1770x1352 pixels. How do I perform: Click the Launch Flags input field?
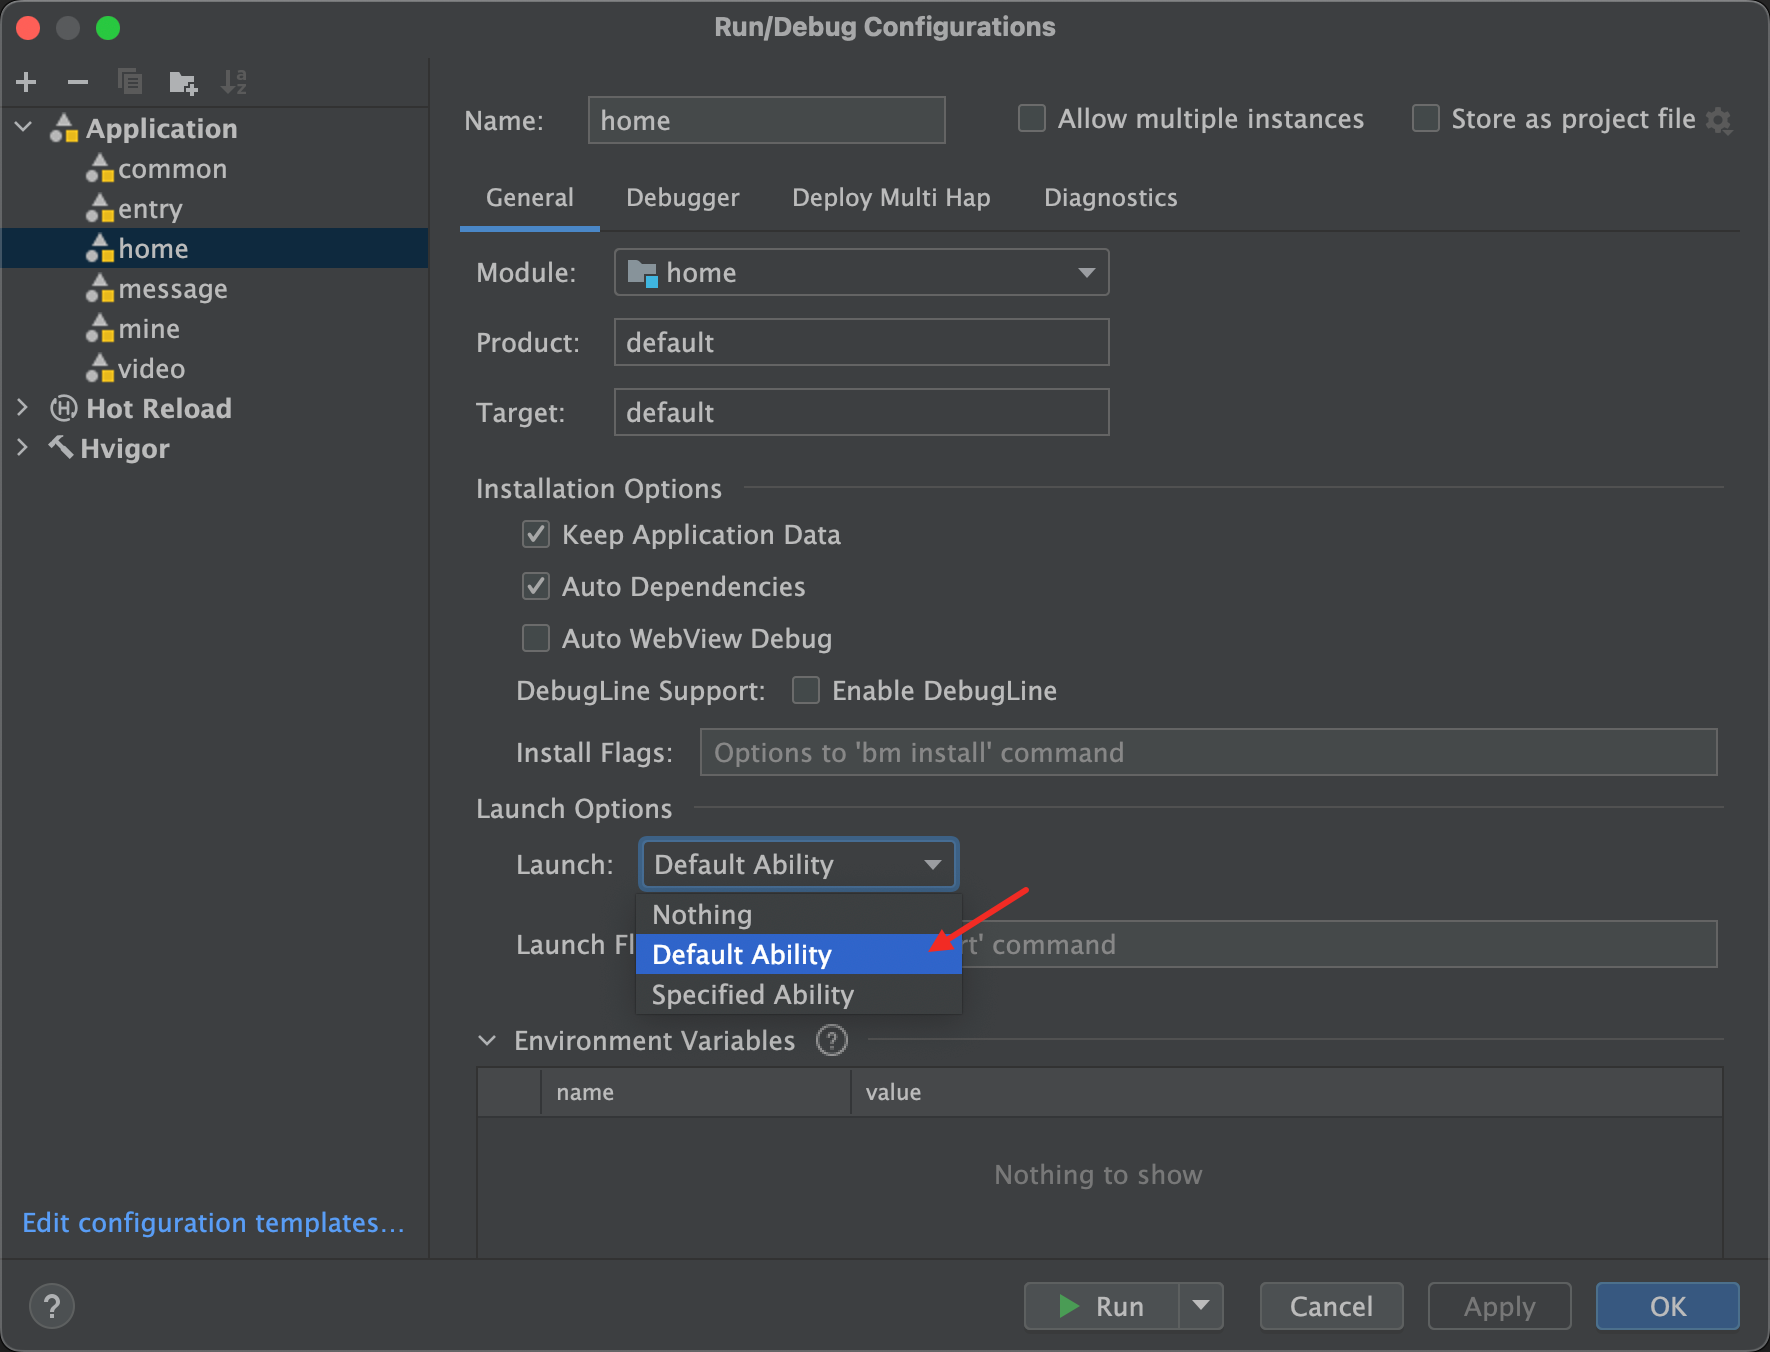coord(1339,944)
